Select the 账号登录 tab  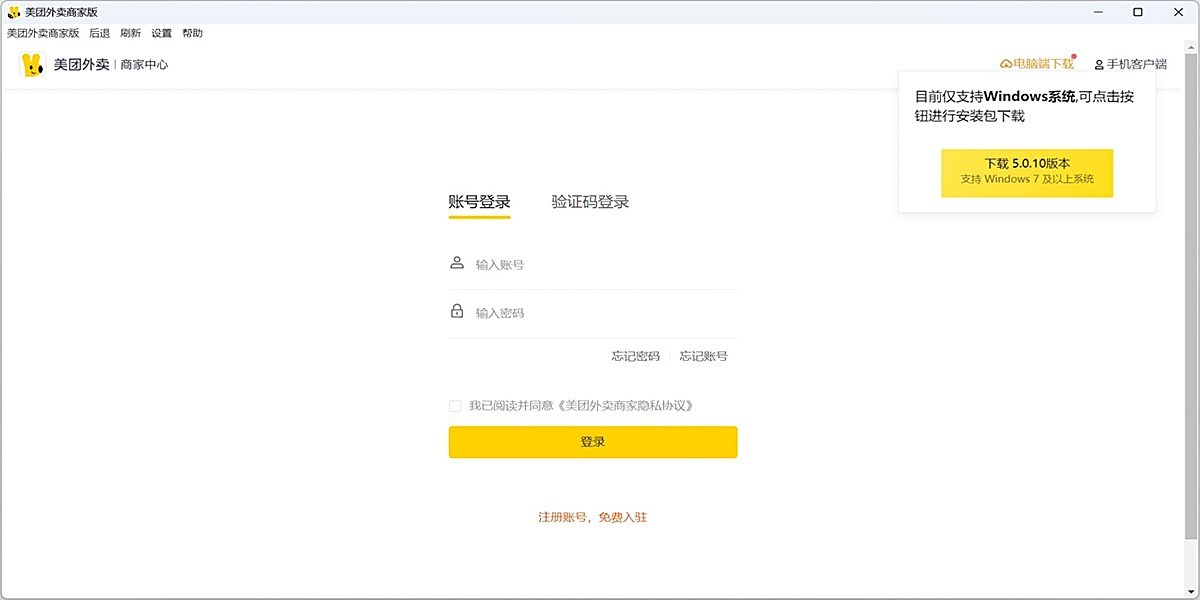click(x=479, y=202)
